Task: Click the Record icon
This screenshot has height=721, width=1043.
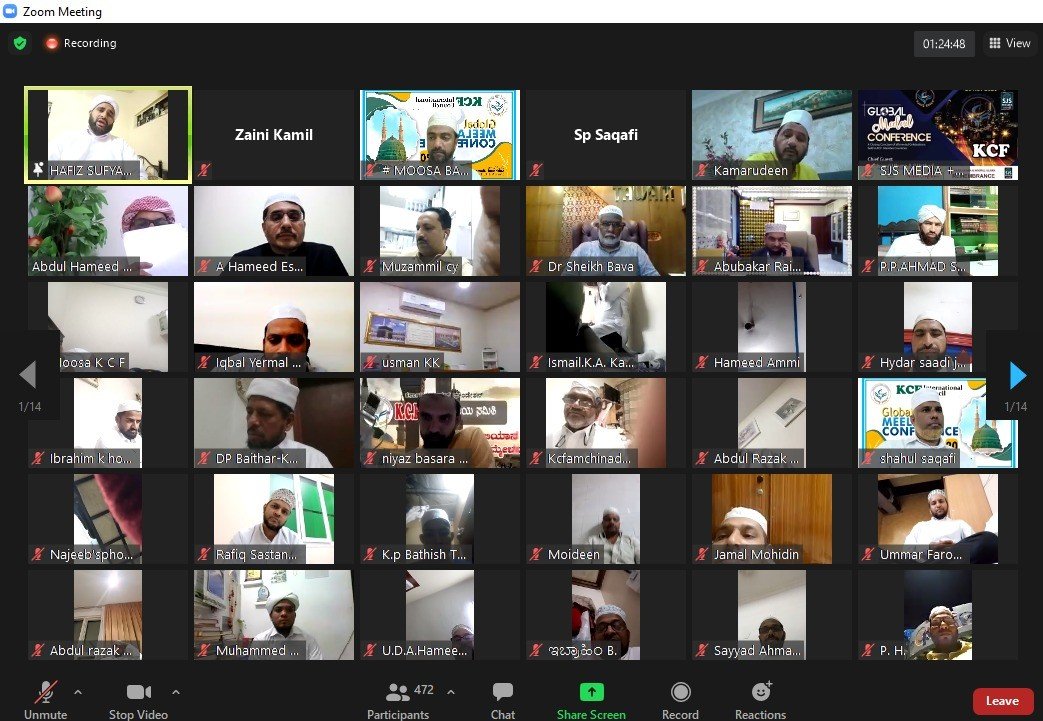Action: [x=680, y=692]
